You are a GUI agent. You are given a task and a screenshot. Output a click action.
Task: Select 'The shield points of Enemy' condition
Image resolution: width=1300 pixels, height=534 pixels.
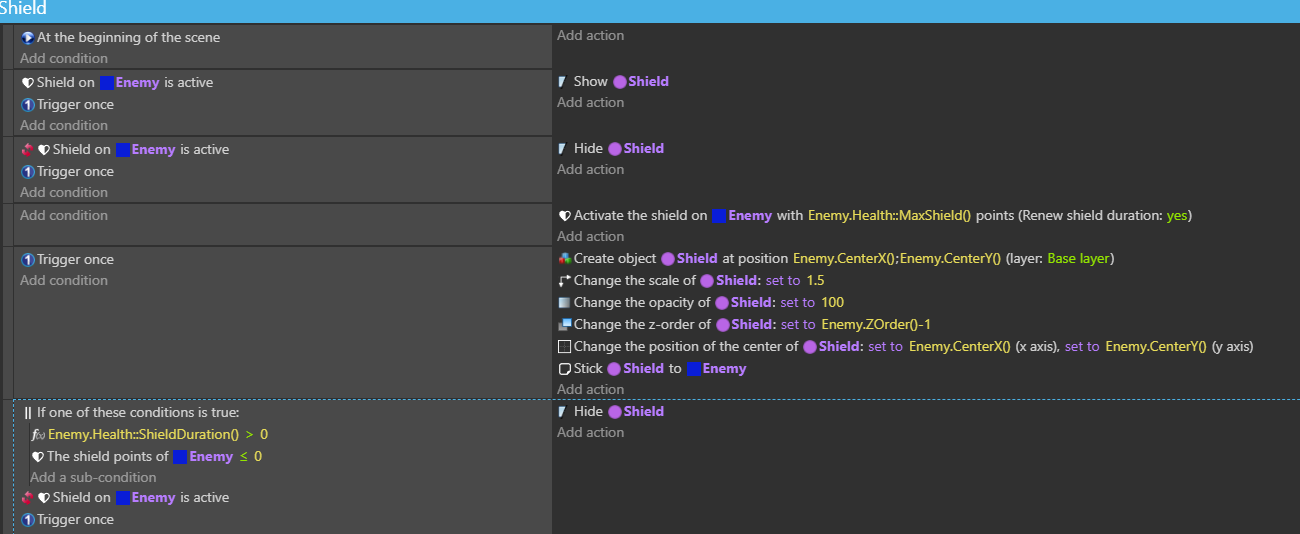point(147,456)
